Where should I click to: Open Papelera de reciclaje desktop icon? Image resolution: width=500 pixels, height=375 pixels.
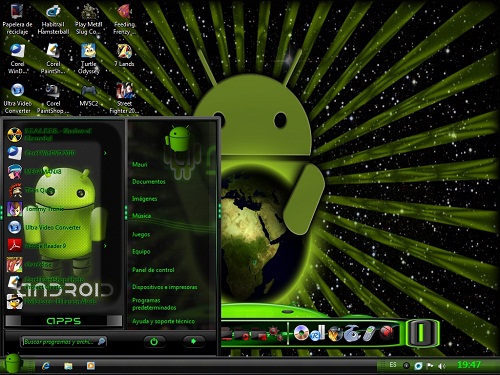[x=17, y=18]
